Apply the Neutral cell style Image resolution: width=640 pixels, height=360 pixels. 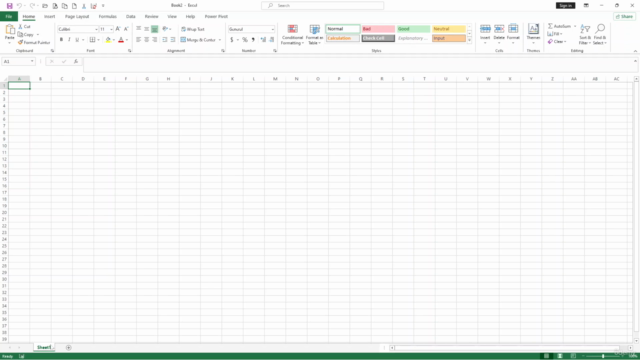(x=449, y=29)
